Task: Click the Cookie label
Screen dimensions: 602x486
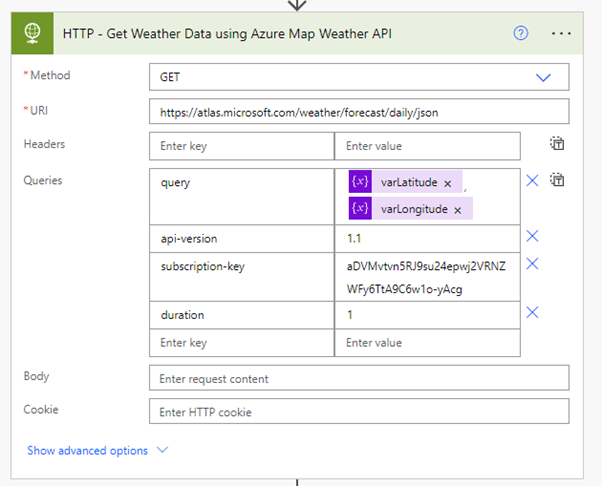Action: 41,409
